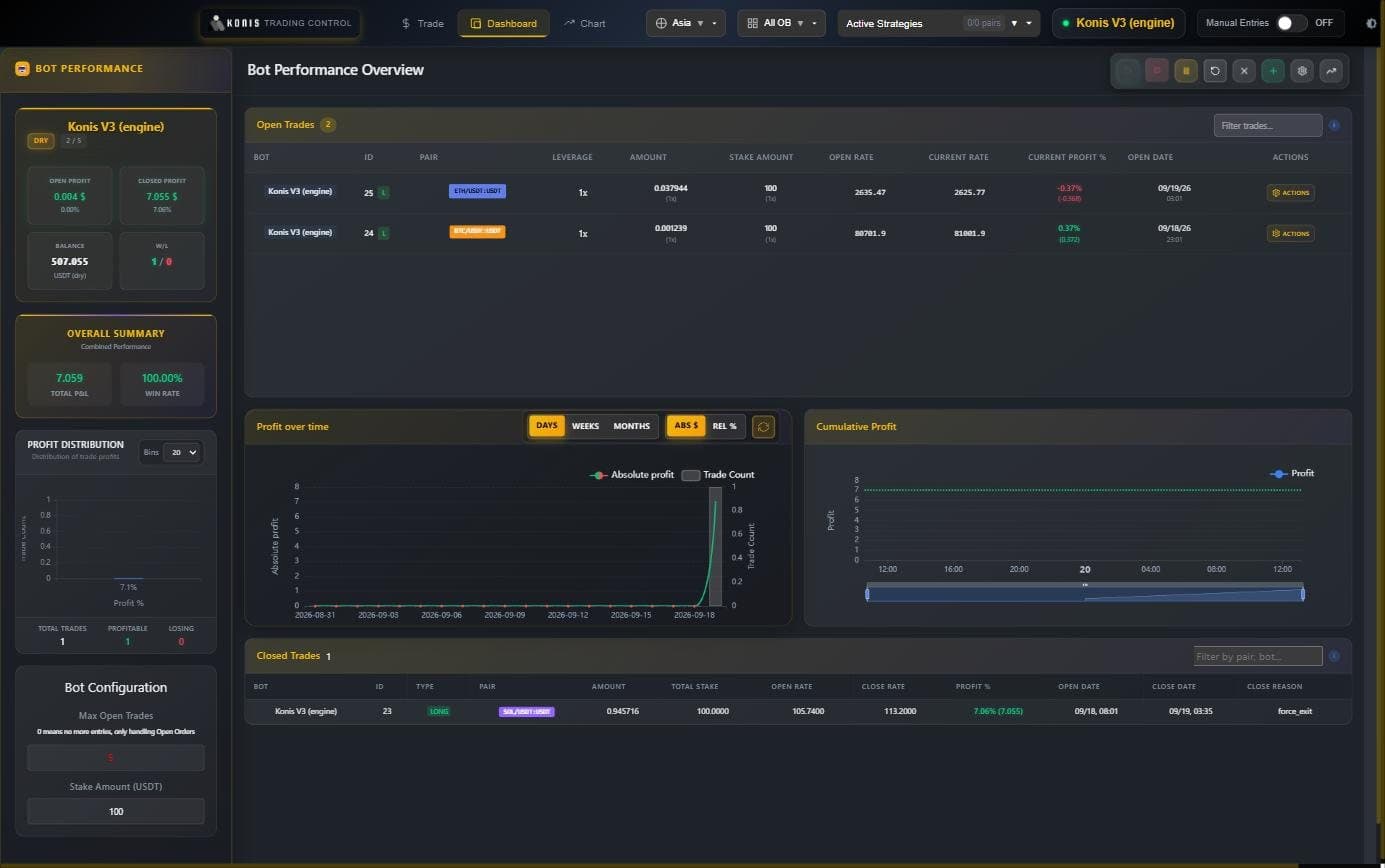Sort open trades by OPEN DATE column

[x=1150, y=157]
